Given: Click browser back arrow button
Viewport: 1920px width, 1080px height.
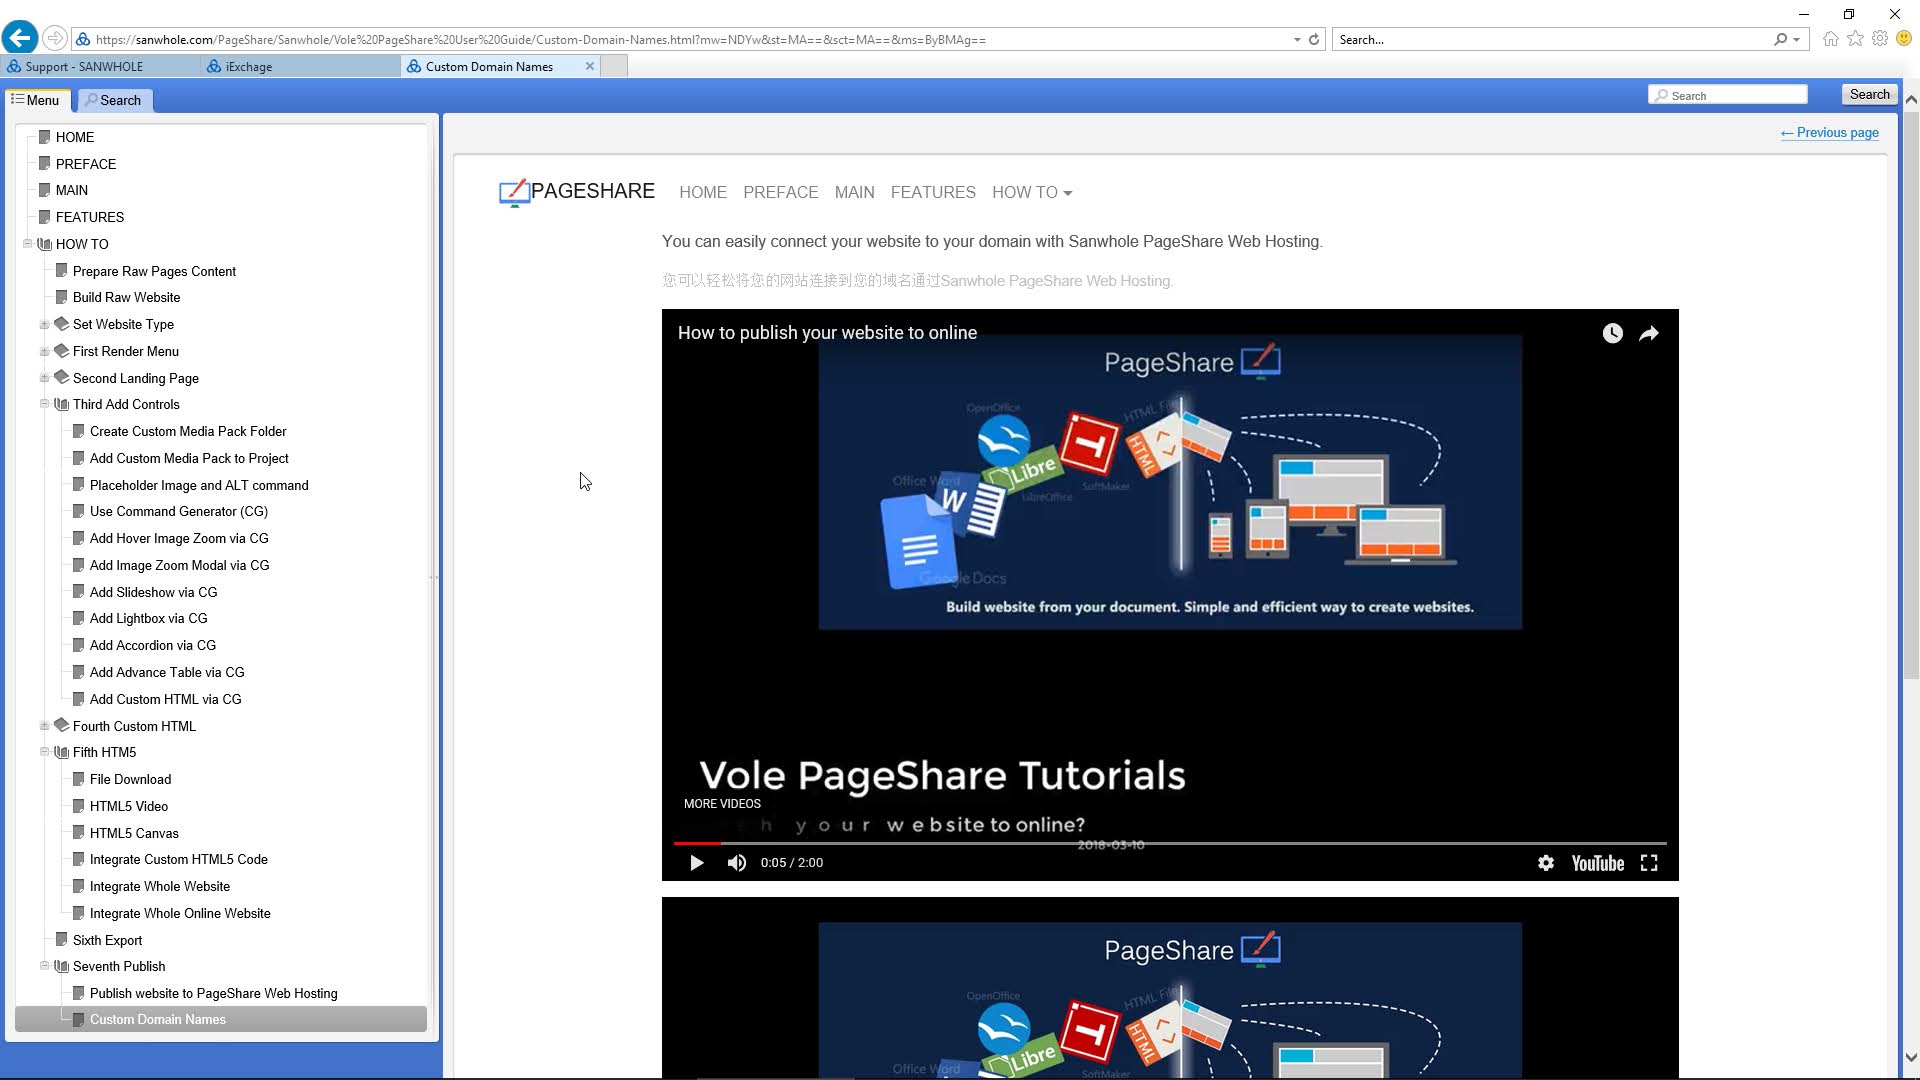Looking at the screenshot, I should point(19,39).
